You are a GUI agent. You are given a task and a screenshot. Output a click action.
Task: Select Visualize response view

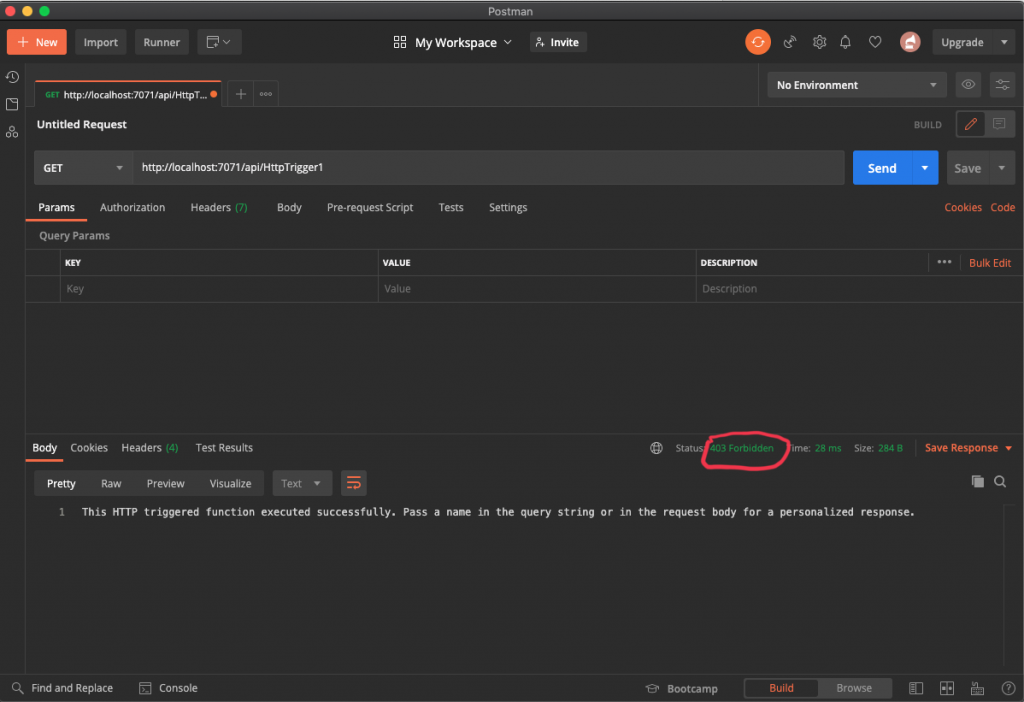(230, 483)
